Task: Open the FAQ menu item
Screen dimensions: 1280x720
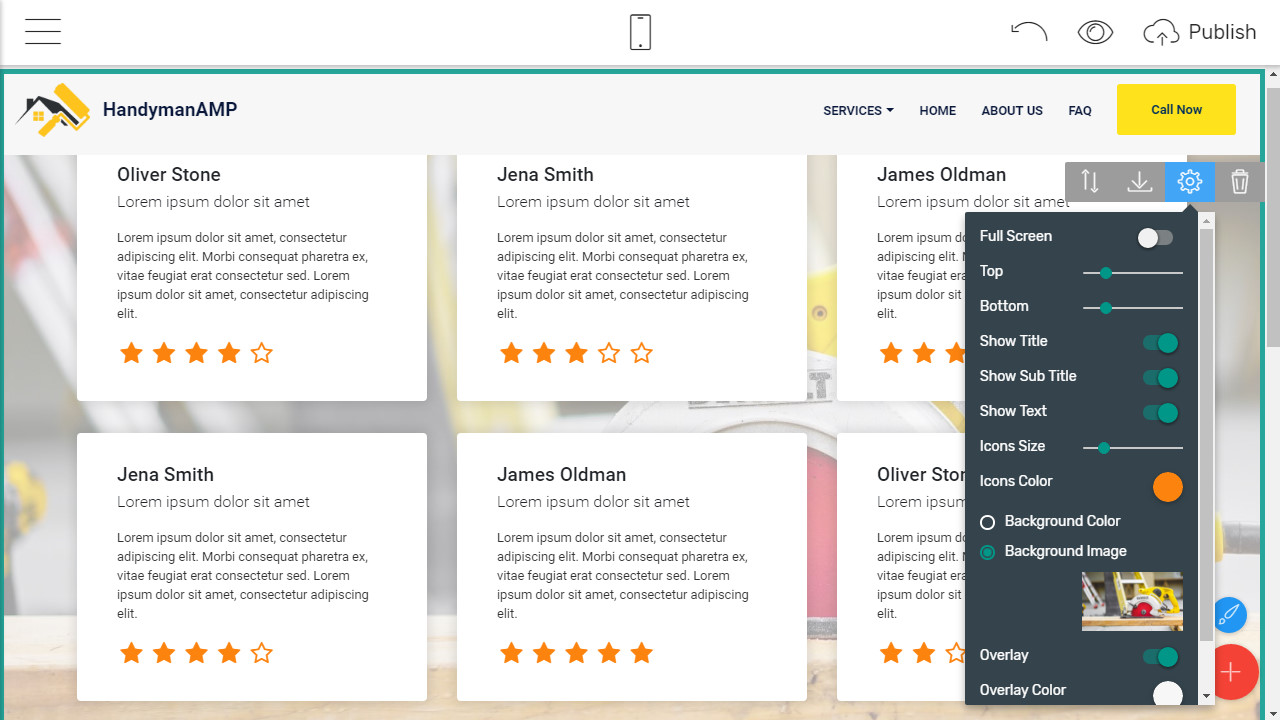Action: click(x=1080, y=111)
